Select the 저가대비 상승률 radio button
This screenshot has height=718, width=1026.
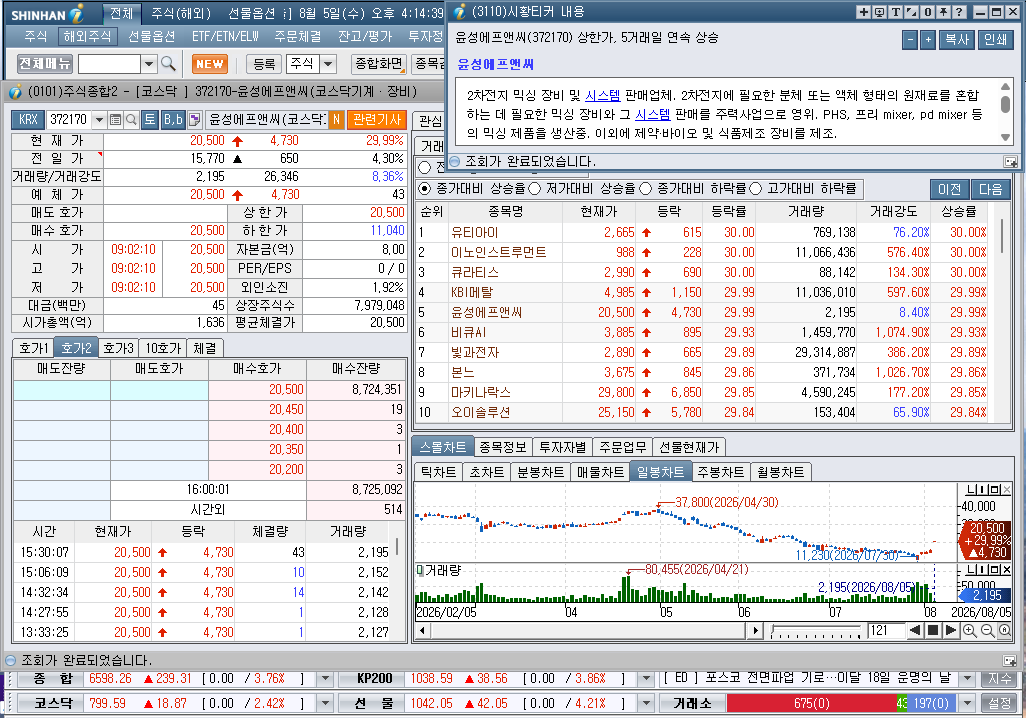(x=535, y=188)
